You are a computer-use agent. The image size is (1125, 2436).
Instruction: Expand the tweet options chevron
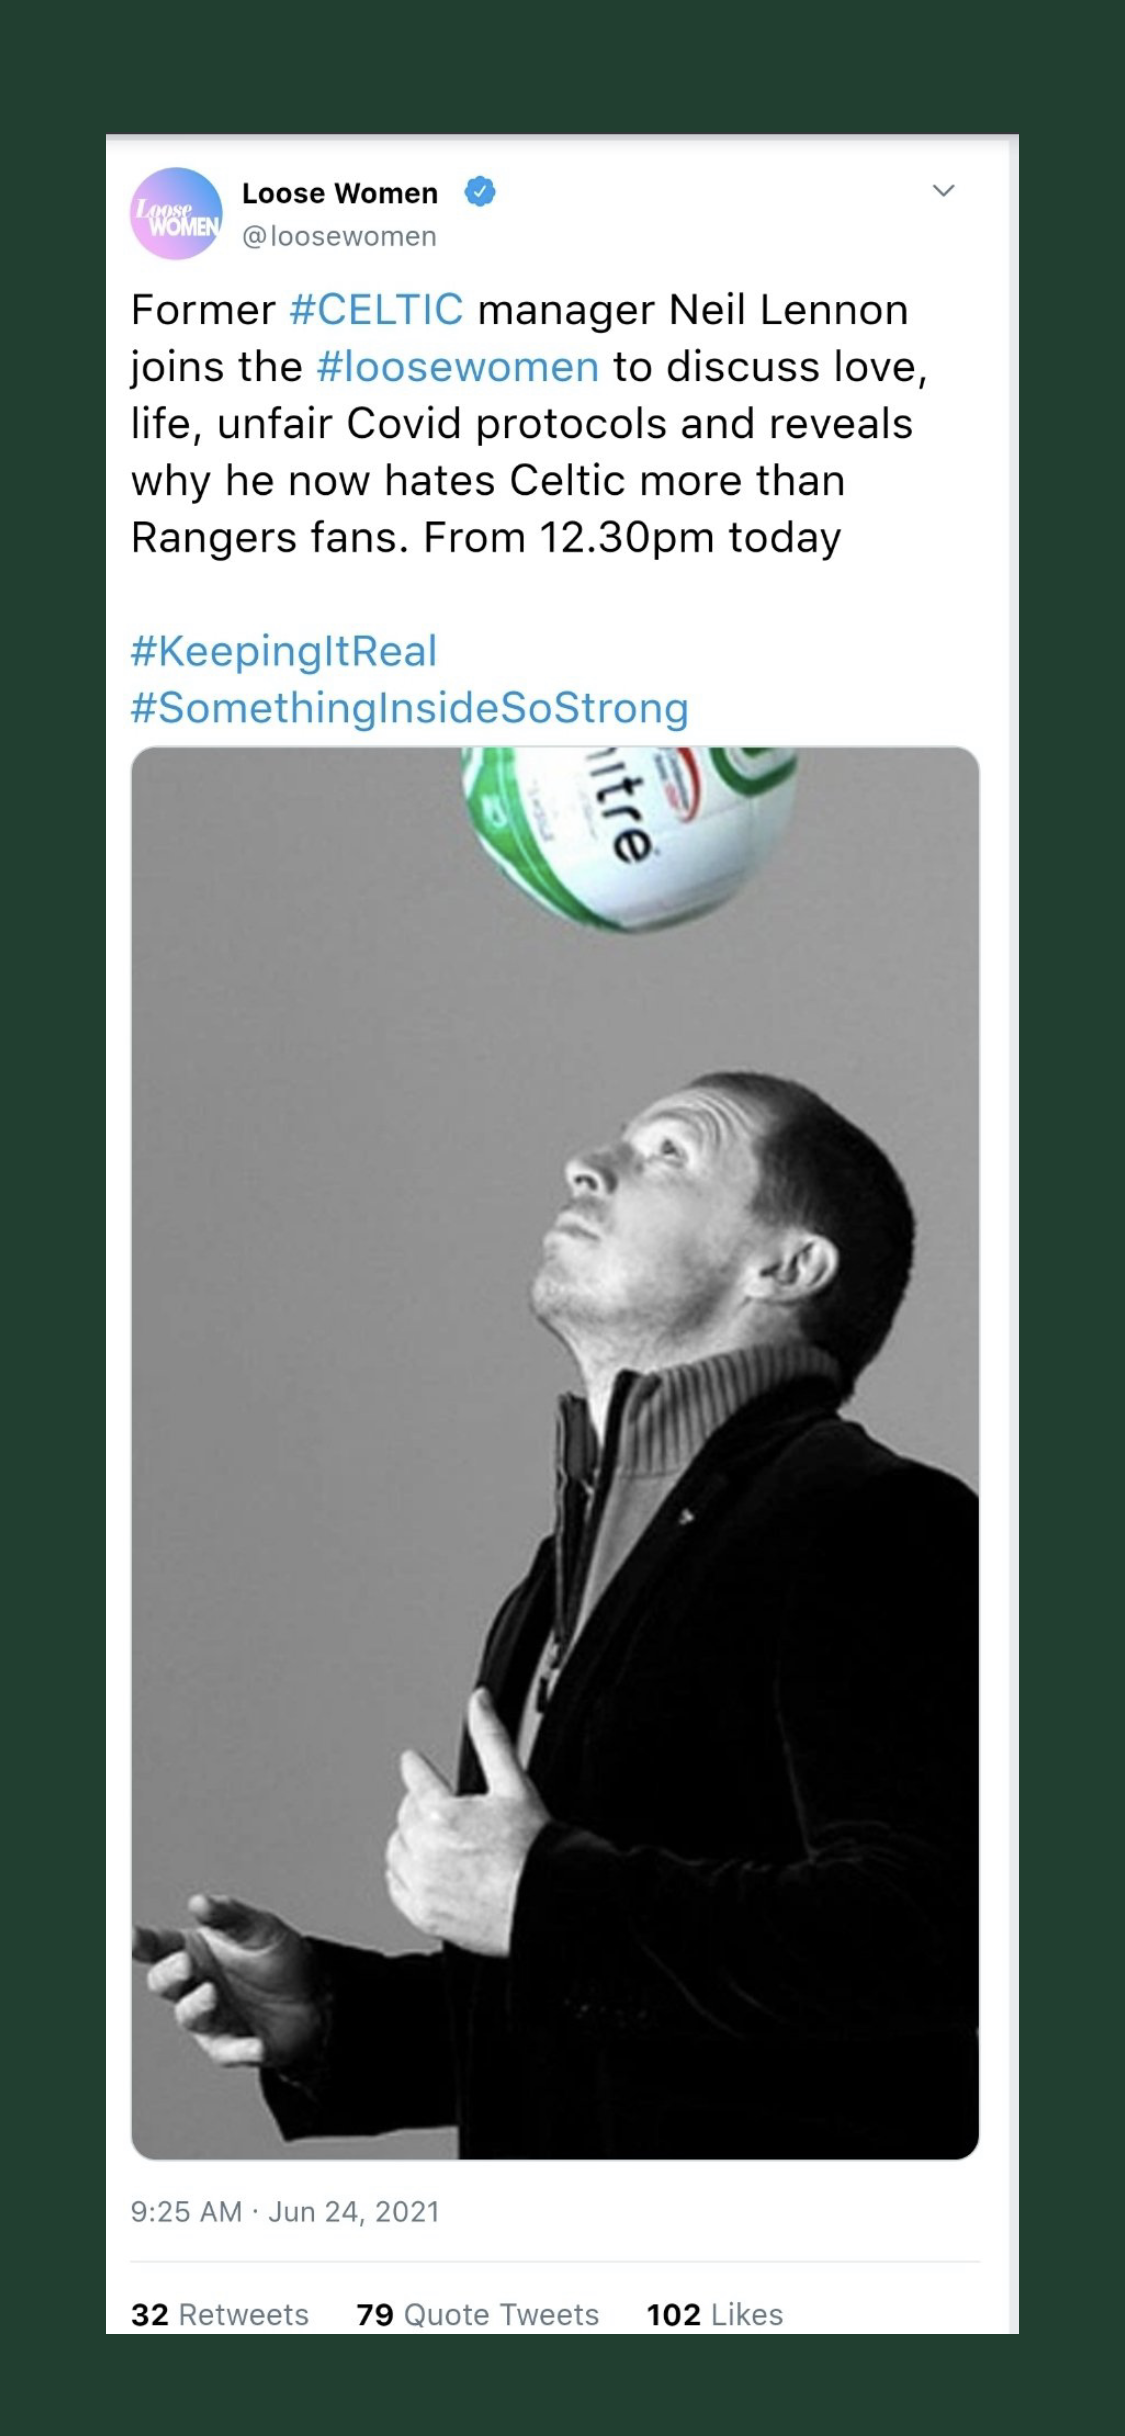click(x=943, y=190)
